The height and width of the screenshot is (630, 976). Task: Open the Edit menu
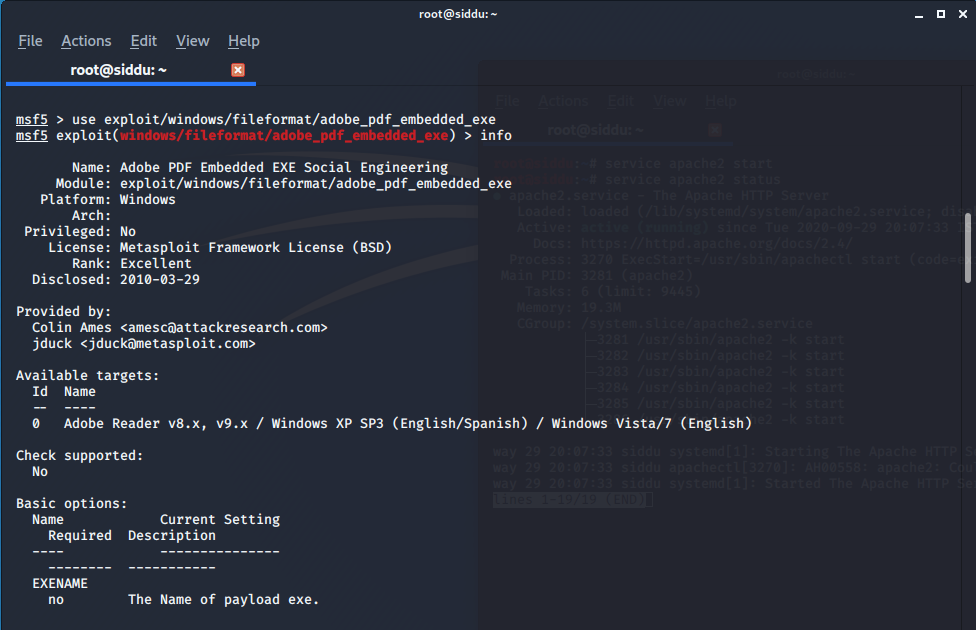click(144, 41)
